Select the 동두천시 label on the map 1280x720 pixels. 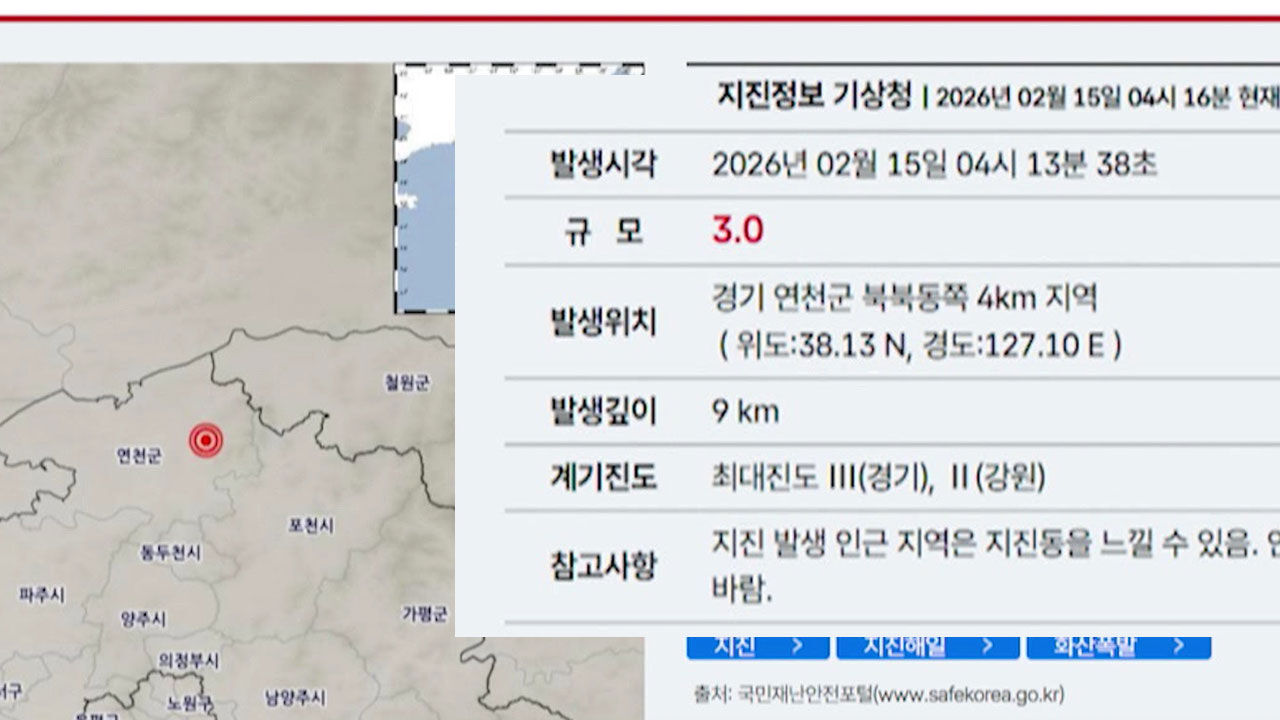tap(170, 552)
